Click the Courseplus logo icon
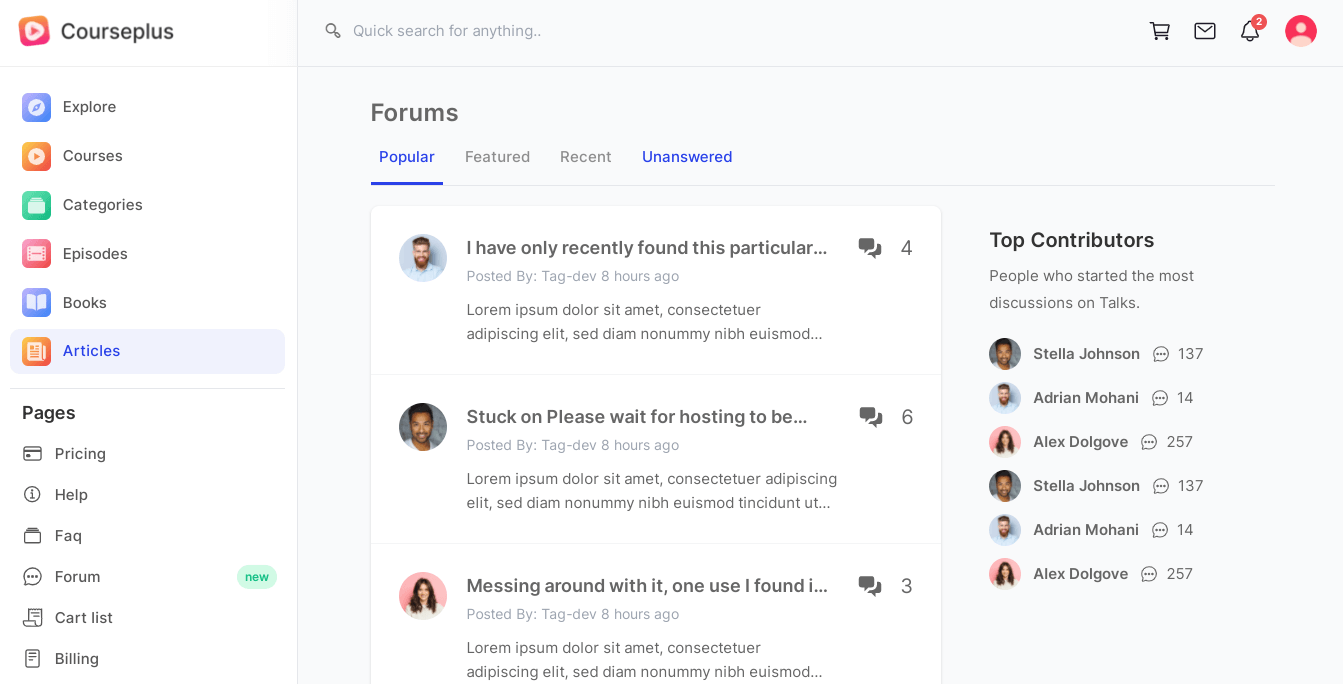Viewport: 1343px width, 684px height. pyautogui.click(x=34, y=31)
